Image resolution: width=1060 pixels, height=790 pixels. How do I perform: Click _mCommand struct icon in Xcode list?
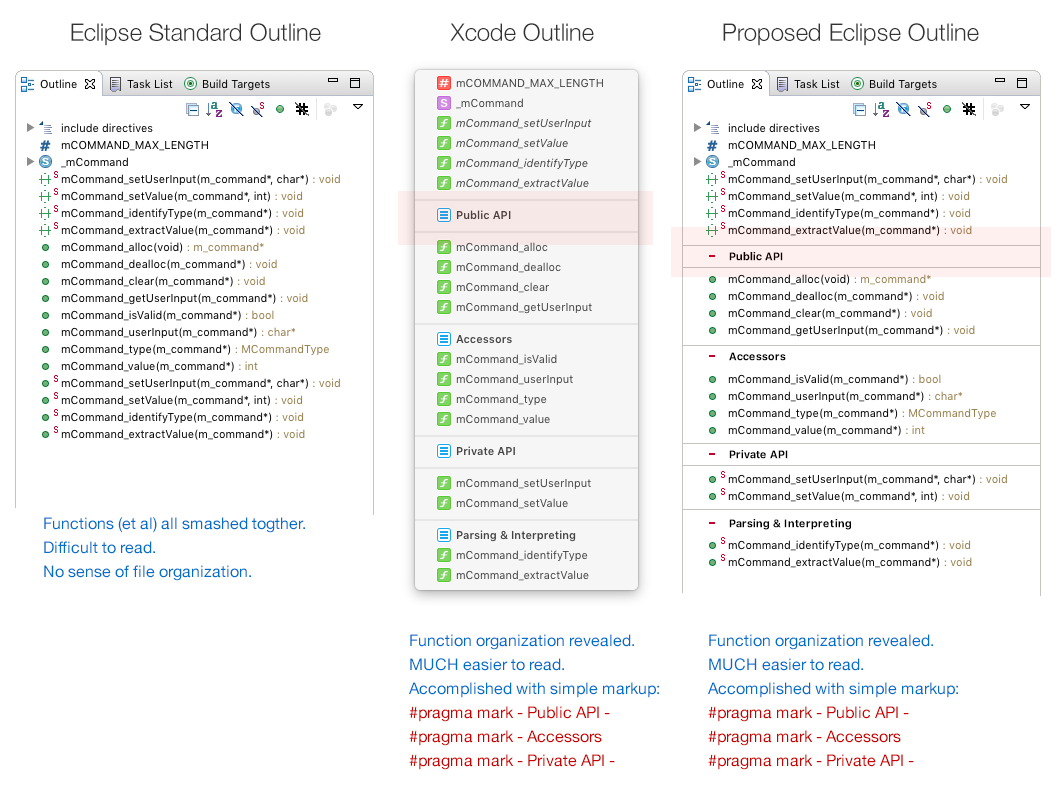click(443, 103)
